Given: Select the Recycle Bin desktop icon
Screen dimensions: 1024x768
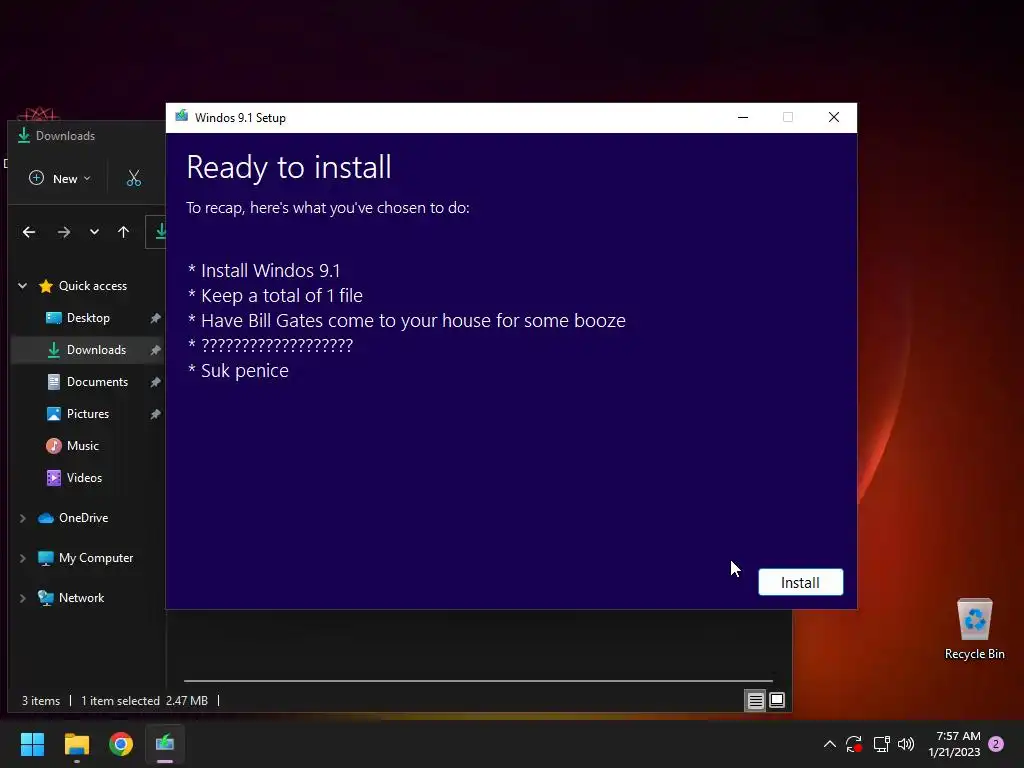Looking at the screenshot, I should 974,630.
